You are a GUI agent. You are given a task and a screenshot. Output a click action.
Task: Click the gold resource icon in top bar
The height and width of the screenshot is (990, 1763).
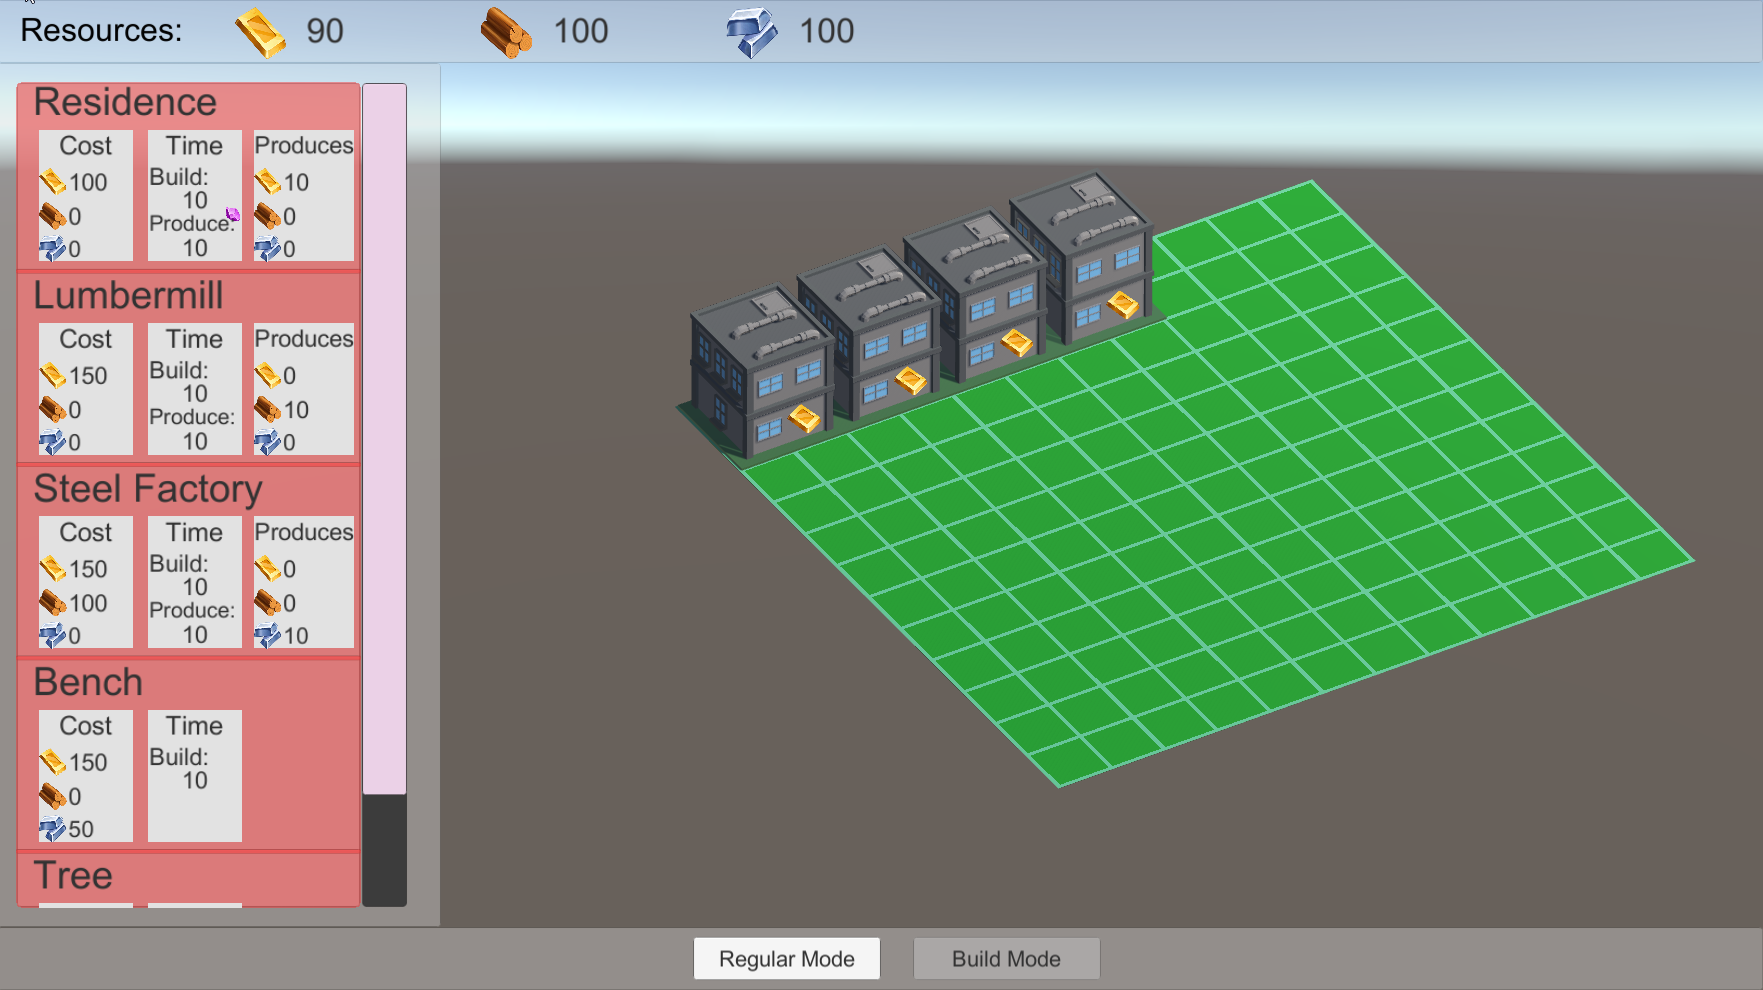[260, 32]
